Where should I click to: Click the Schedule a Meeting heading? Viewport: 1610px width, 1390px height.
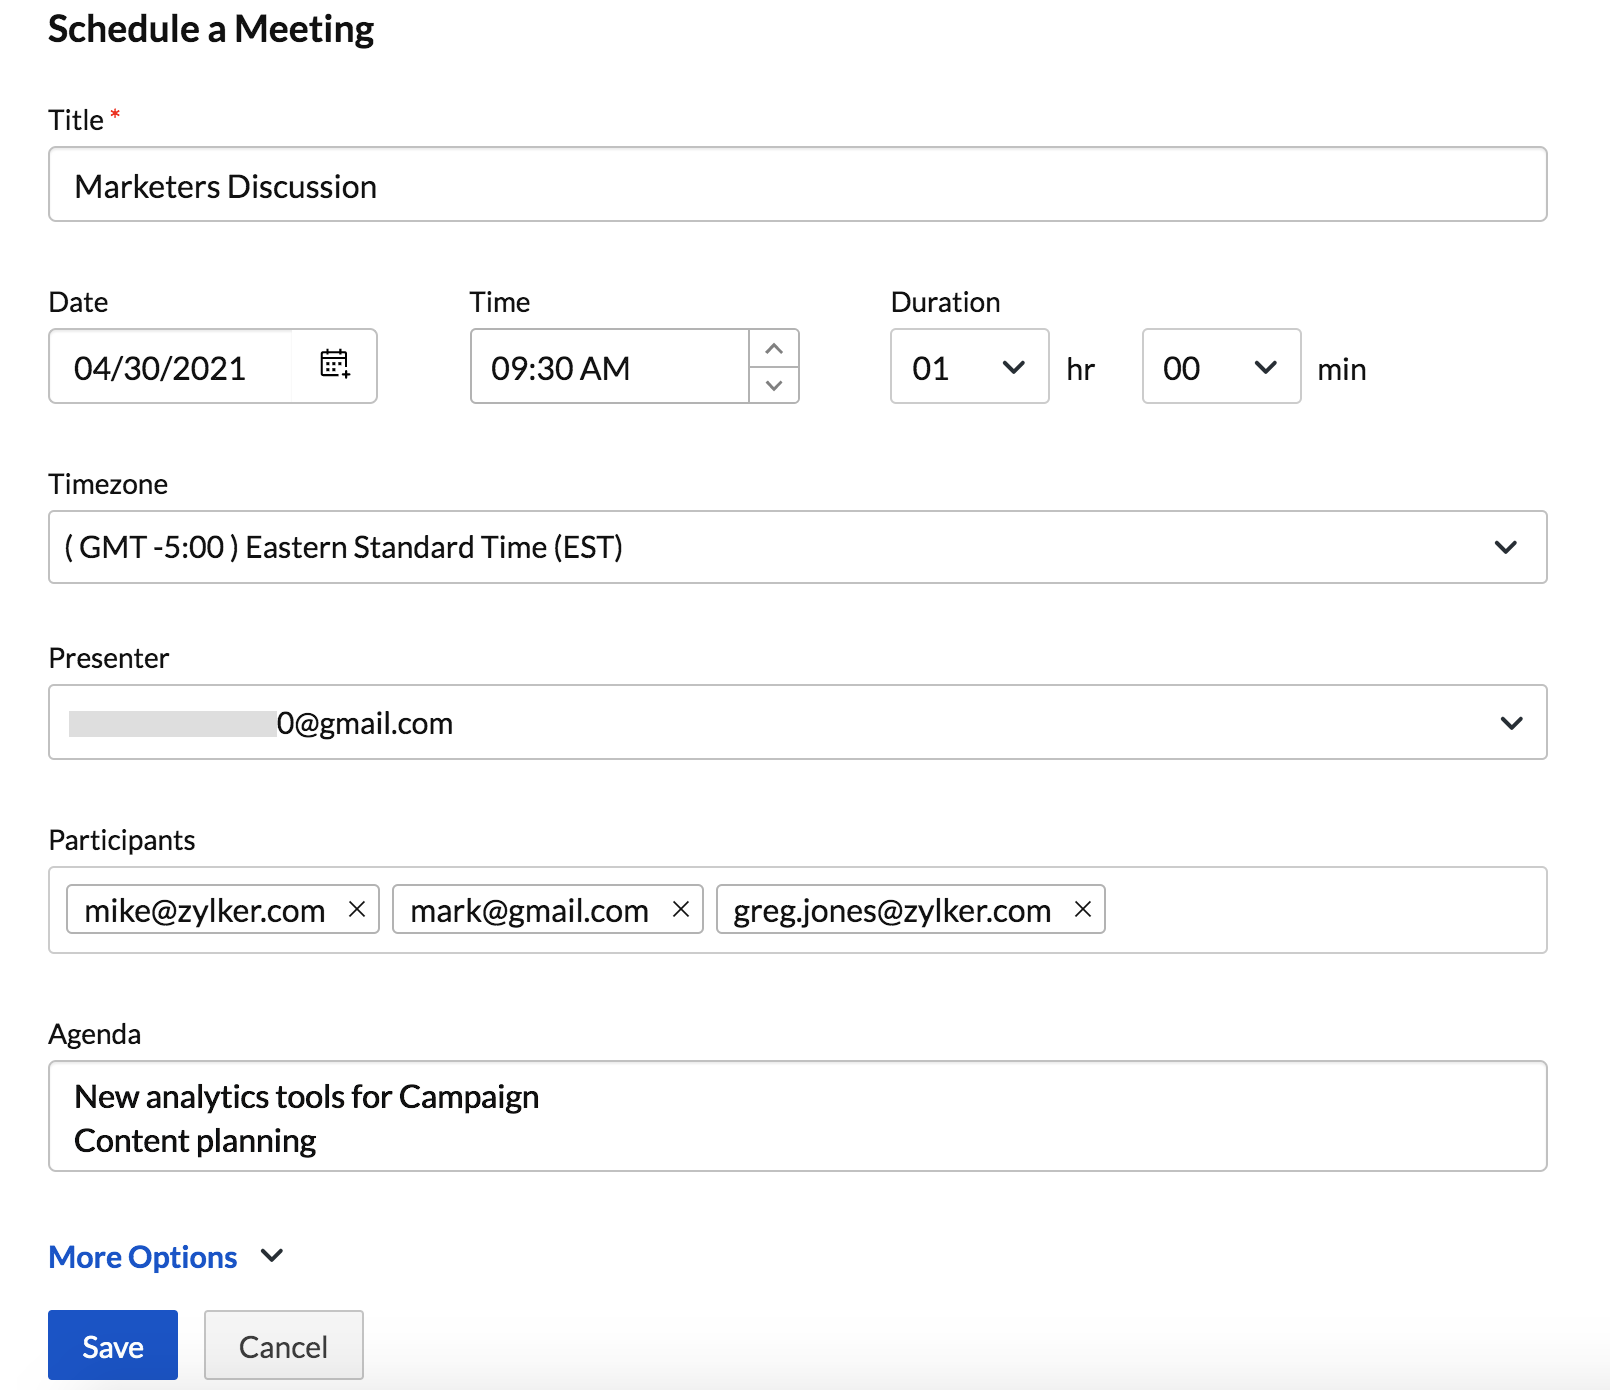(x=211, y=29)
